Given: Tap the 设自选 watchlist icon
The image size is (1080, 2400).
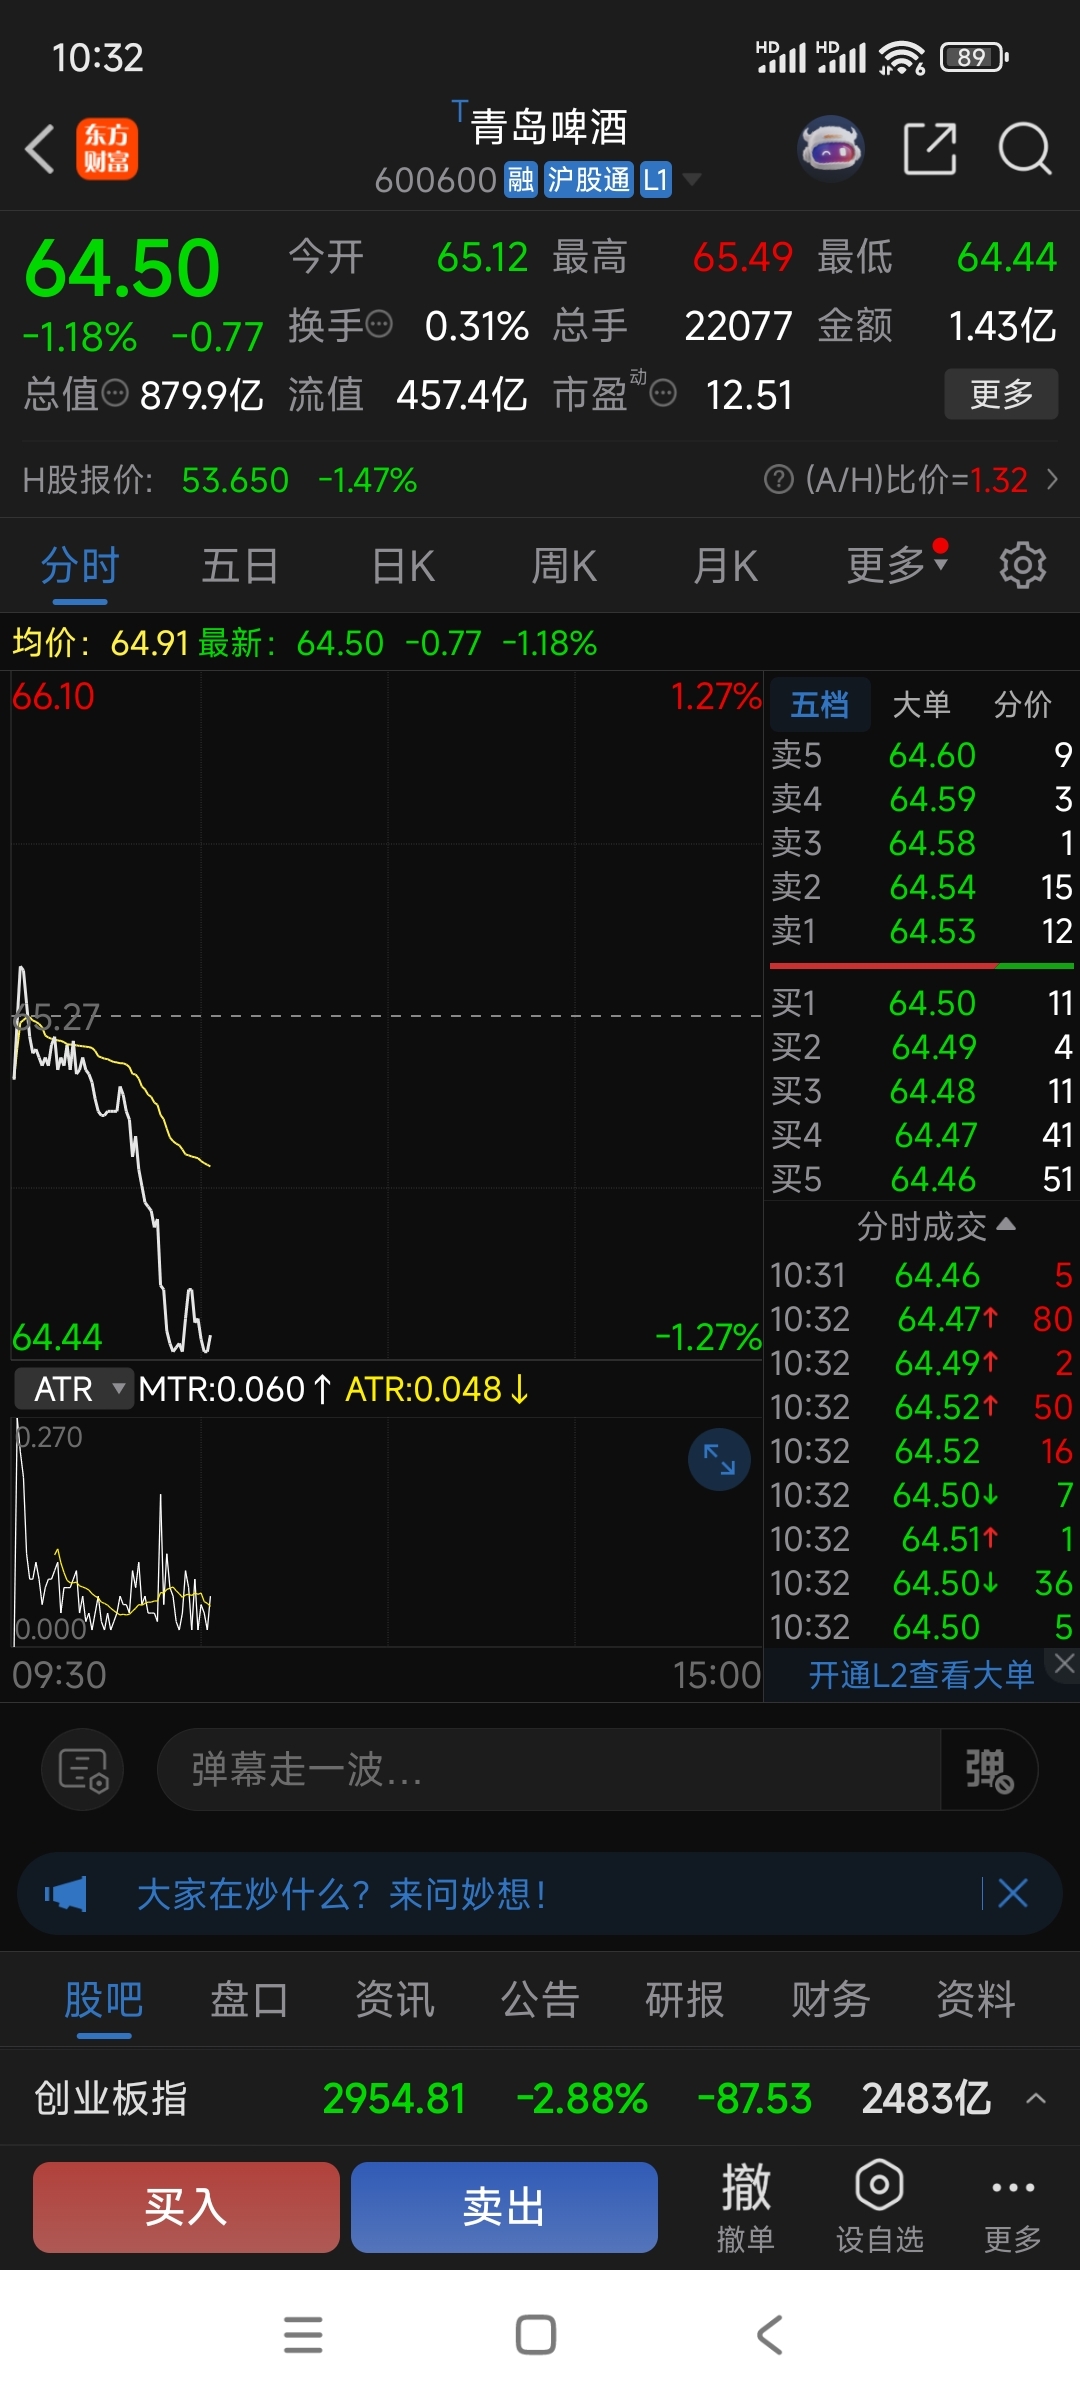Looking at the screenshot, I should 880,2207.
